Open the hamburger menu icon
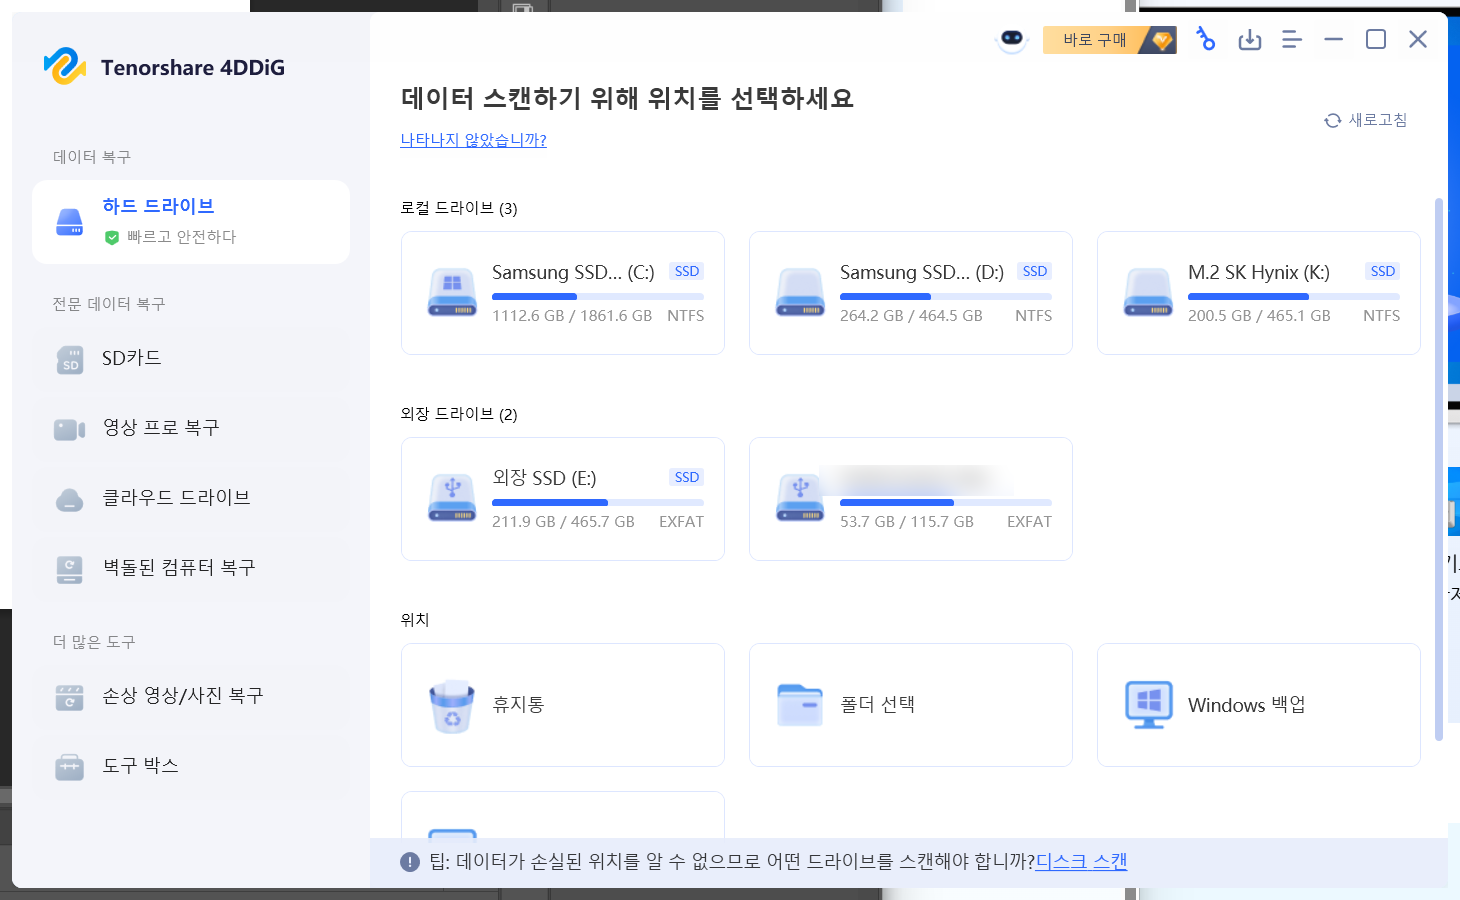Viewport: 1460px width, 900px height. 1292,40
